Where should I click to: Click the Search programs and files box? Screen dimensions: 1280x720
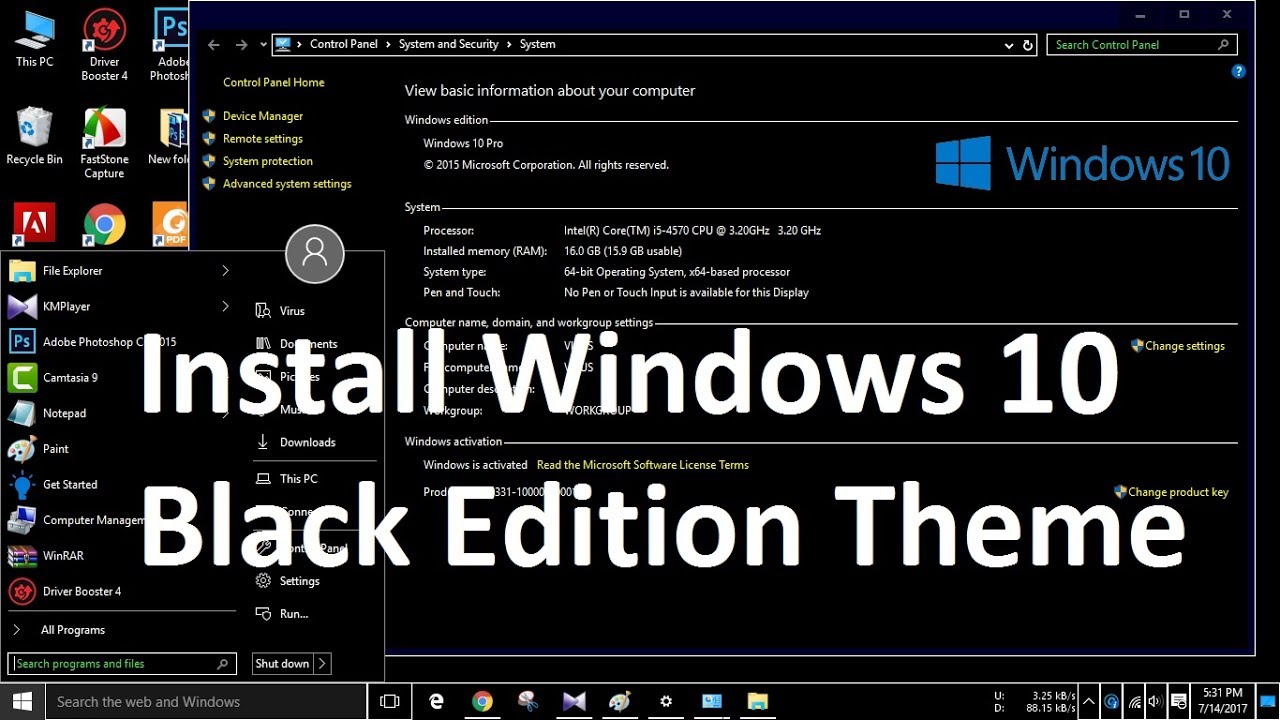[x=122, y=664]
